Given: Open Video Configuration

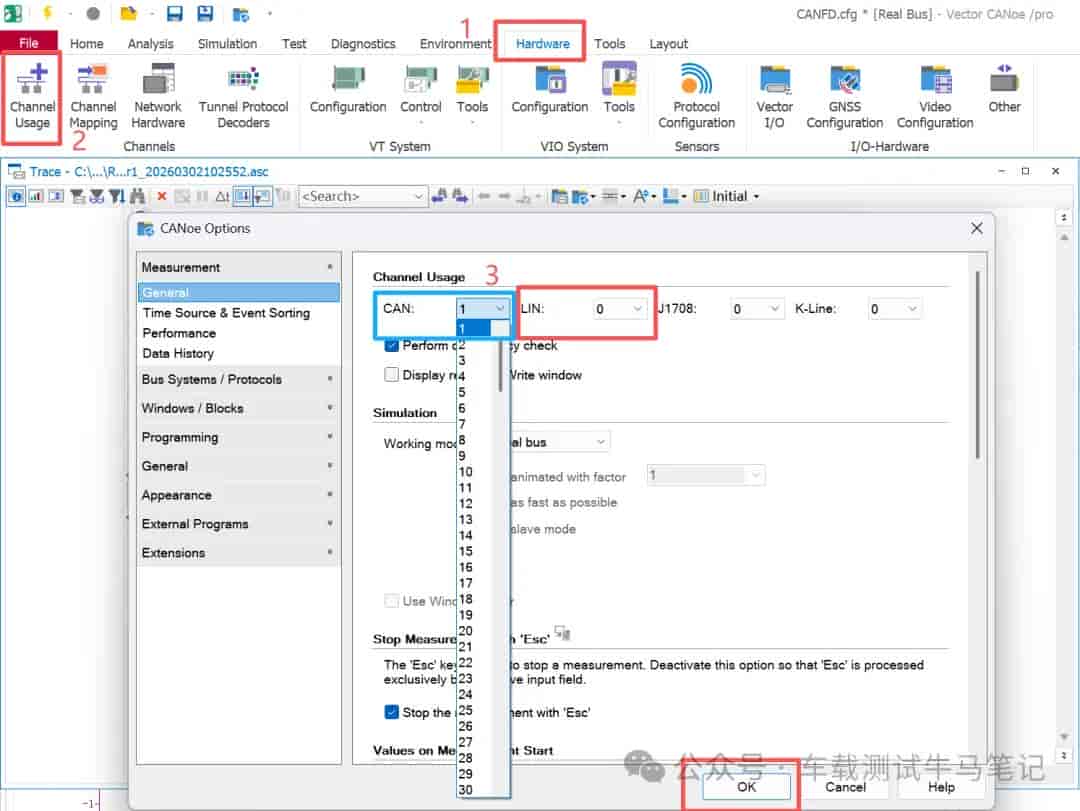Looking at the screenshot, I should (x=935, y=96).
